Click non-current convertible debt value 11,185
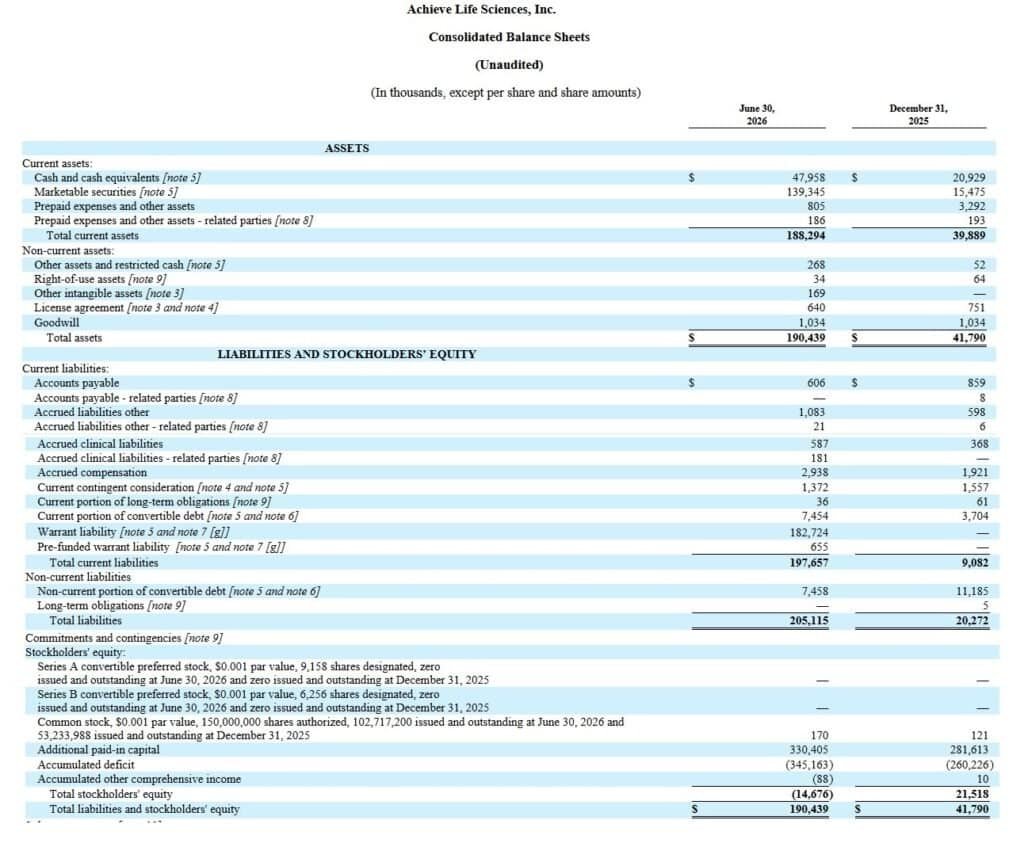Viewport: 1024px width, 843px height. click(972, 592)
